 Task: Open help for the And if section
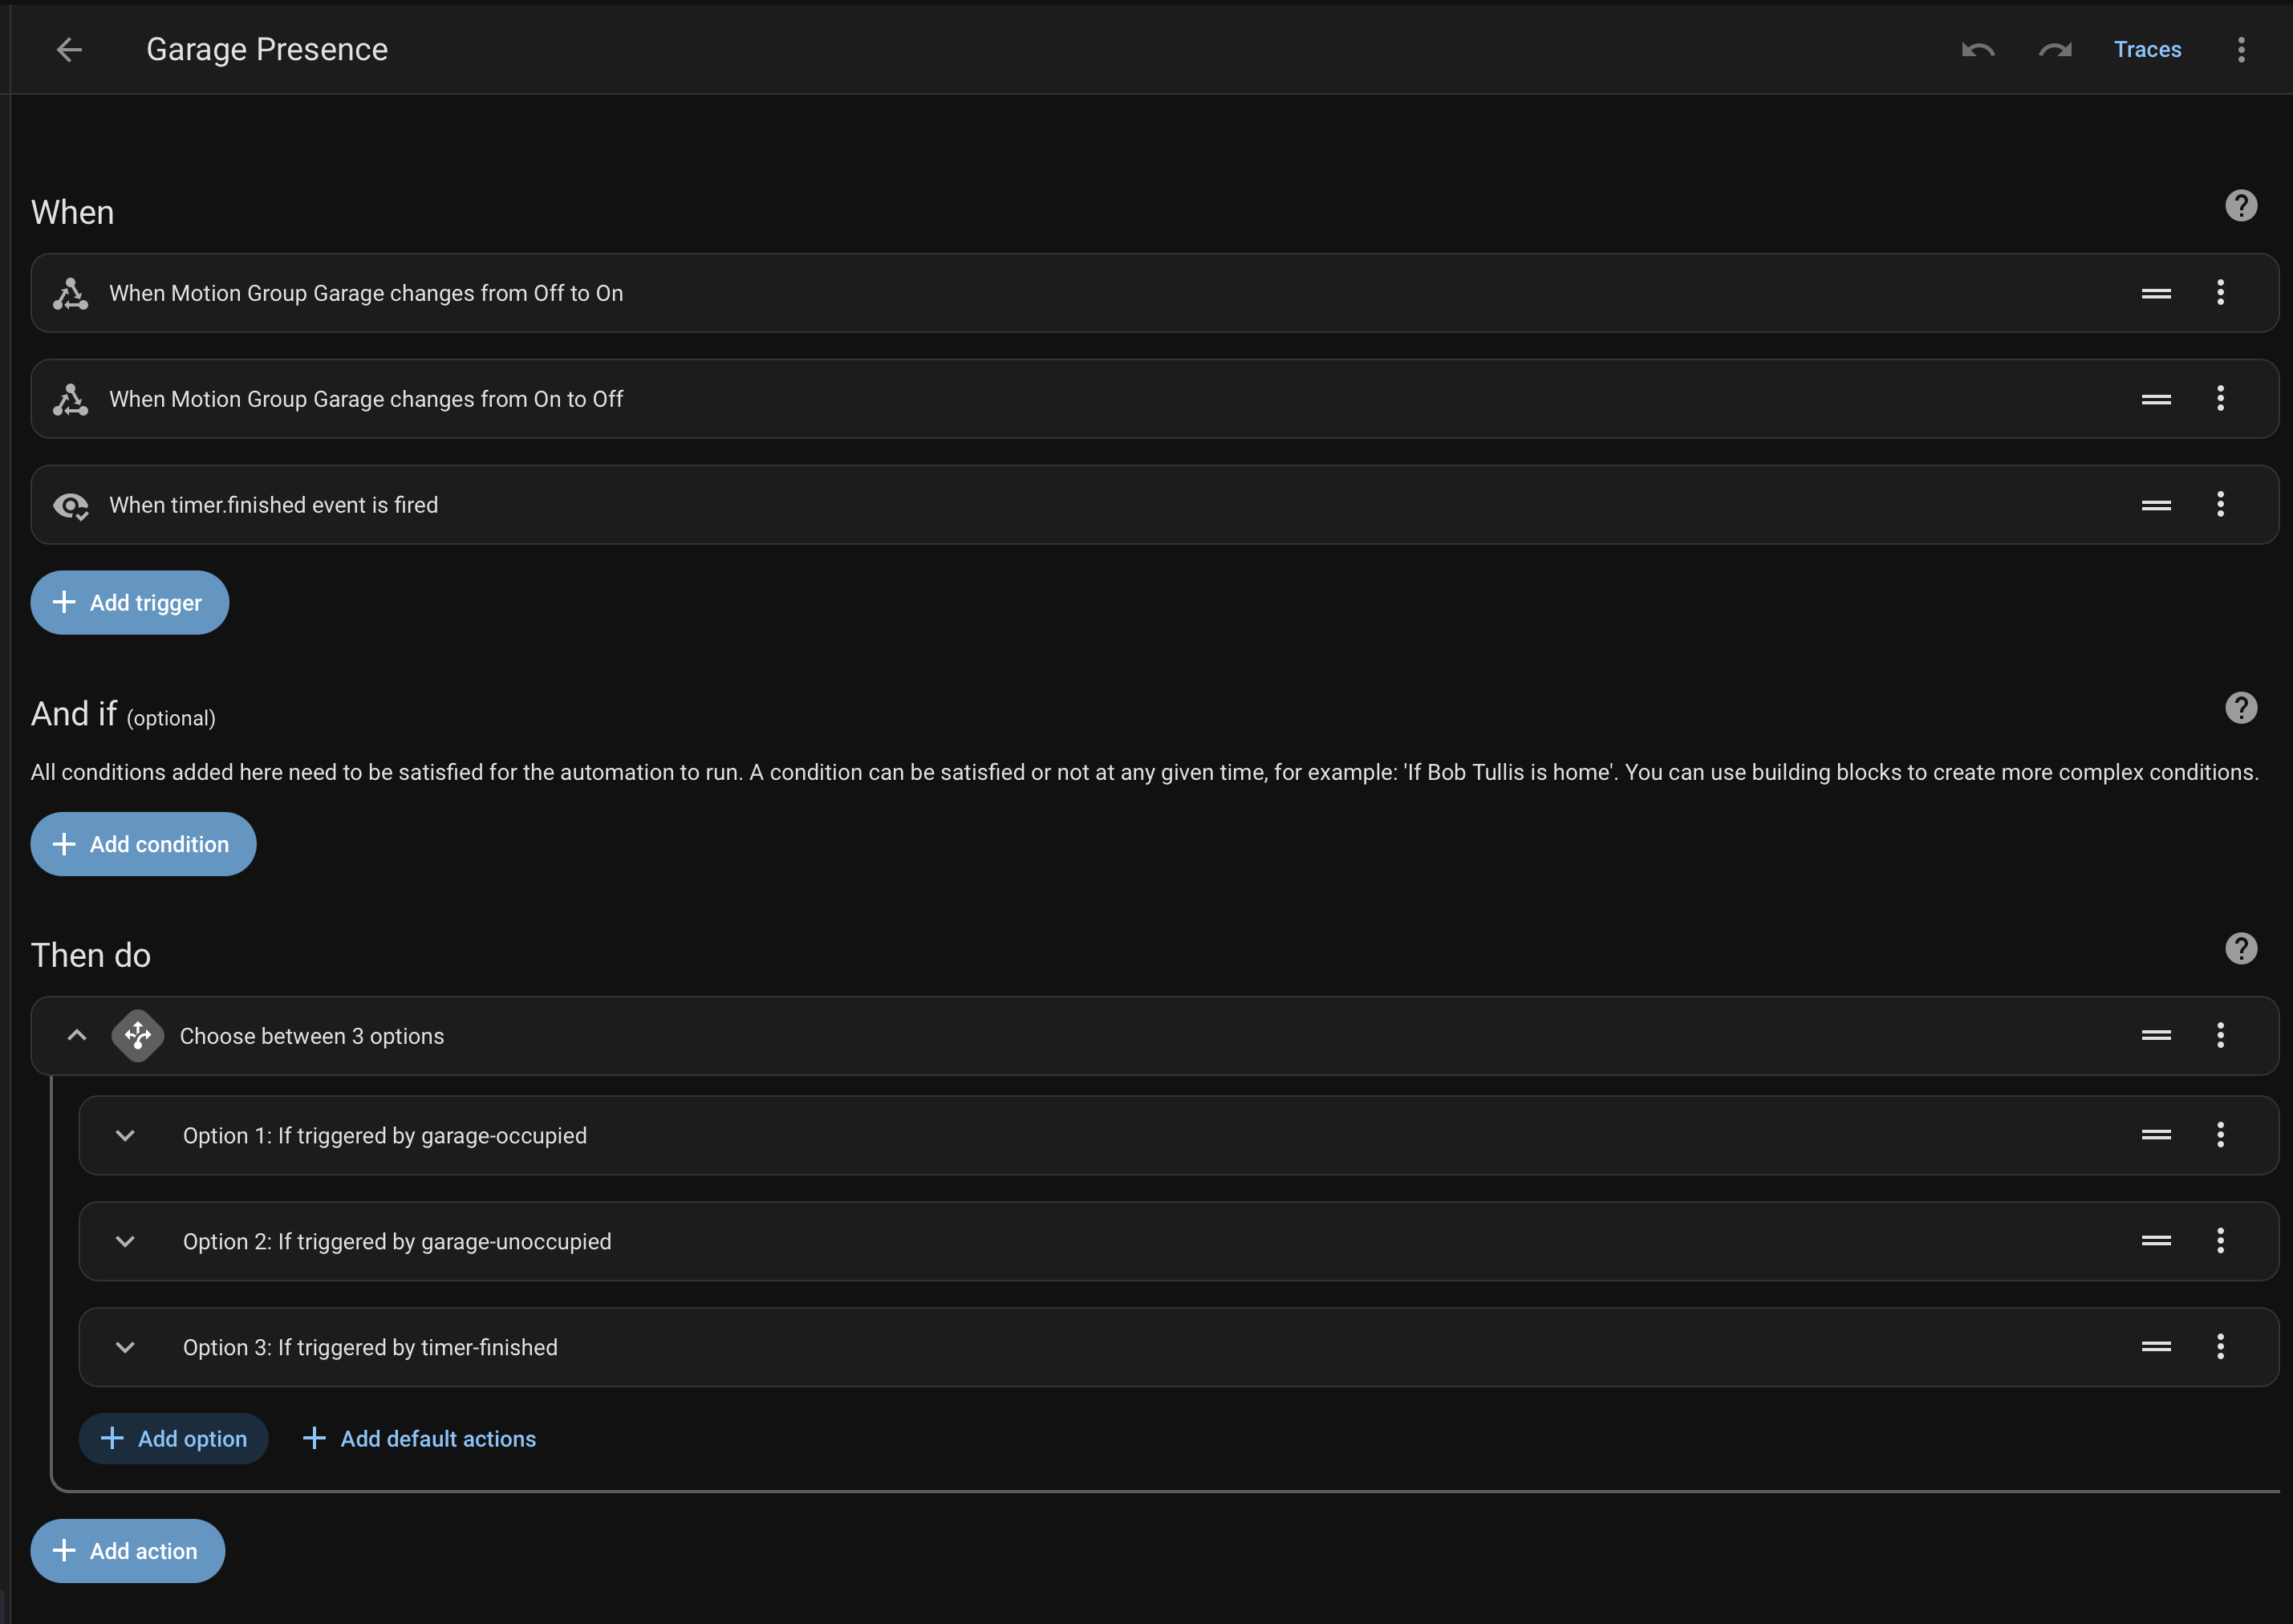pyautogui.click(x=2241, y=708)
